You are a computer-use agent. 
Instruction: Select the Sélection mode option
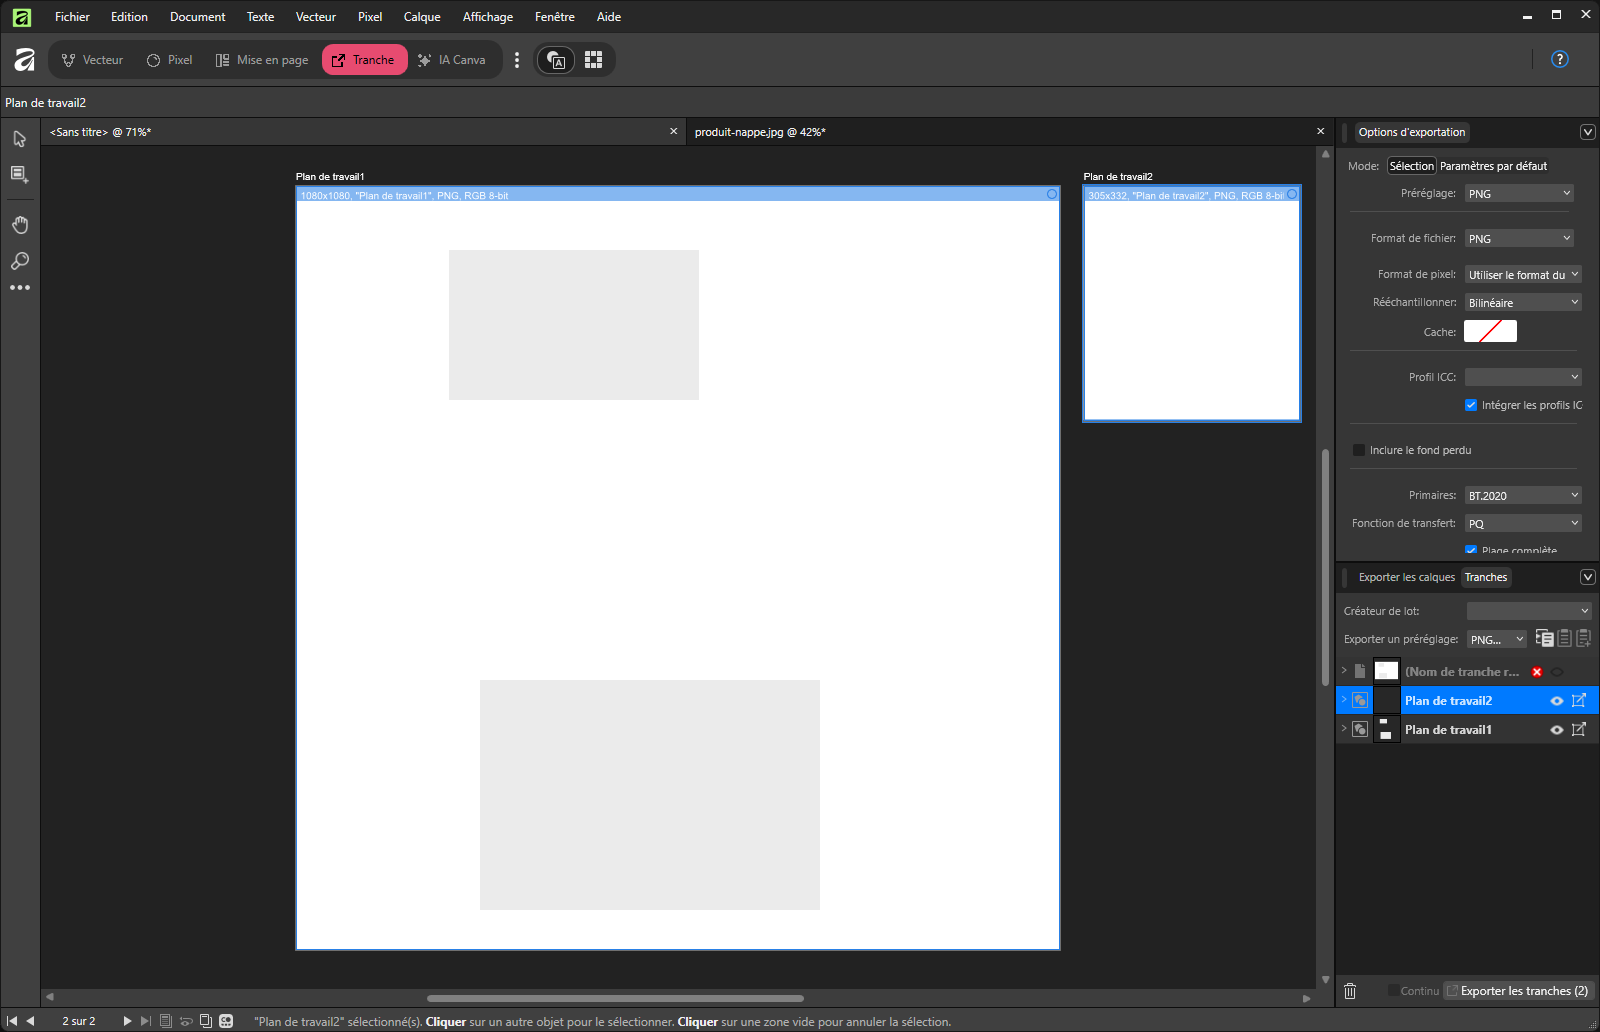click(1411, 166)
